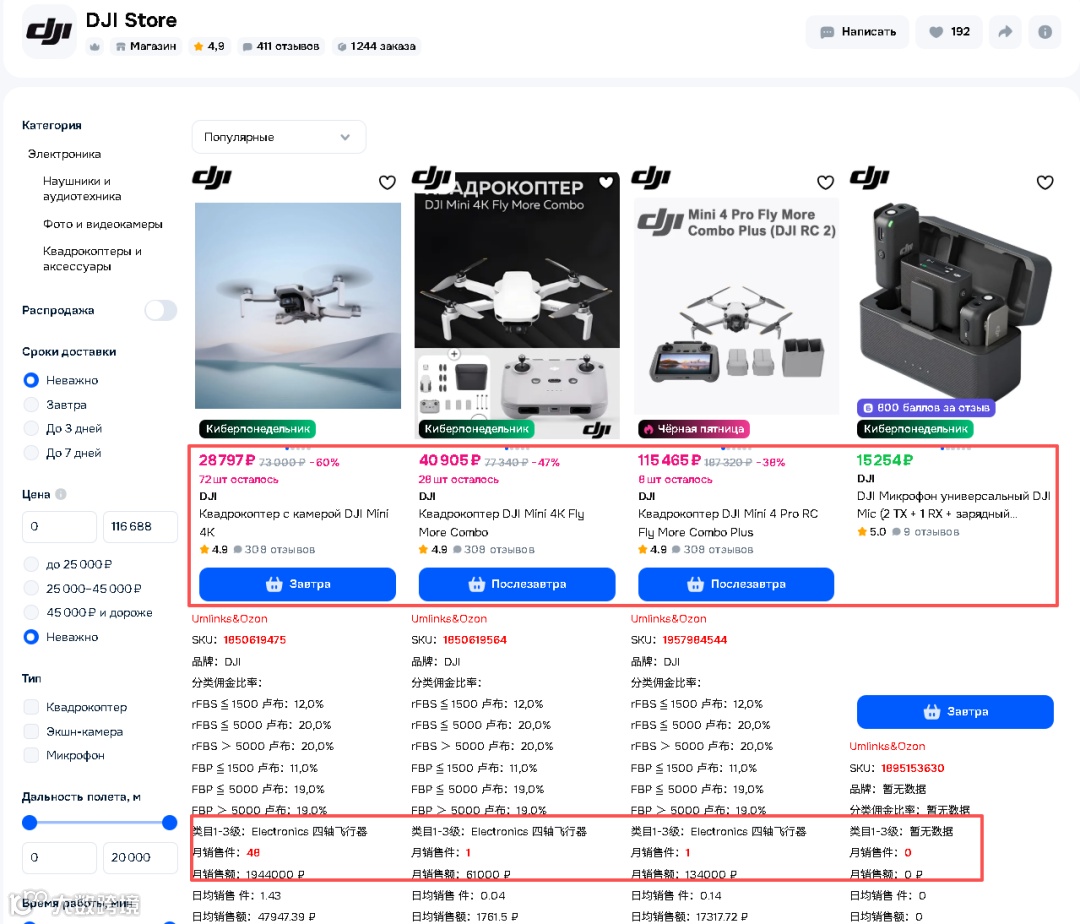Click the DJI Store logo icon
The image size is (1080, 924).
pyautogui.click(x=49, y=32)
